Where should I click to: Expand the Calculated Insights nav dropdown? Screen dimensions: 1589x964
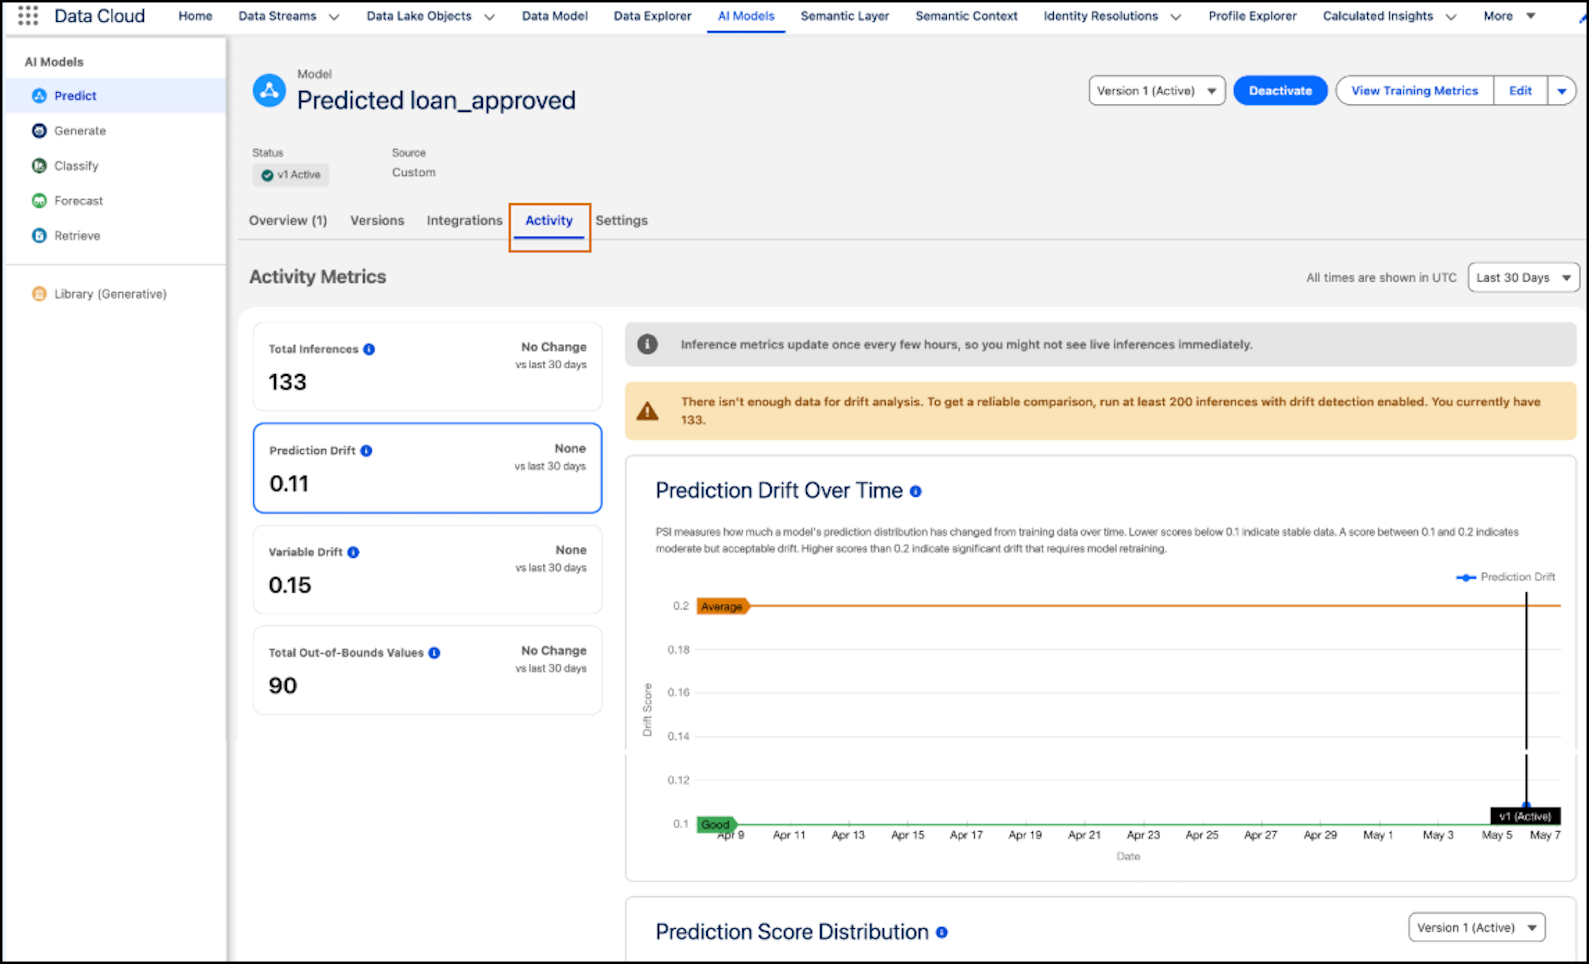pyautogui.click(x=1450, y=16)
